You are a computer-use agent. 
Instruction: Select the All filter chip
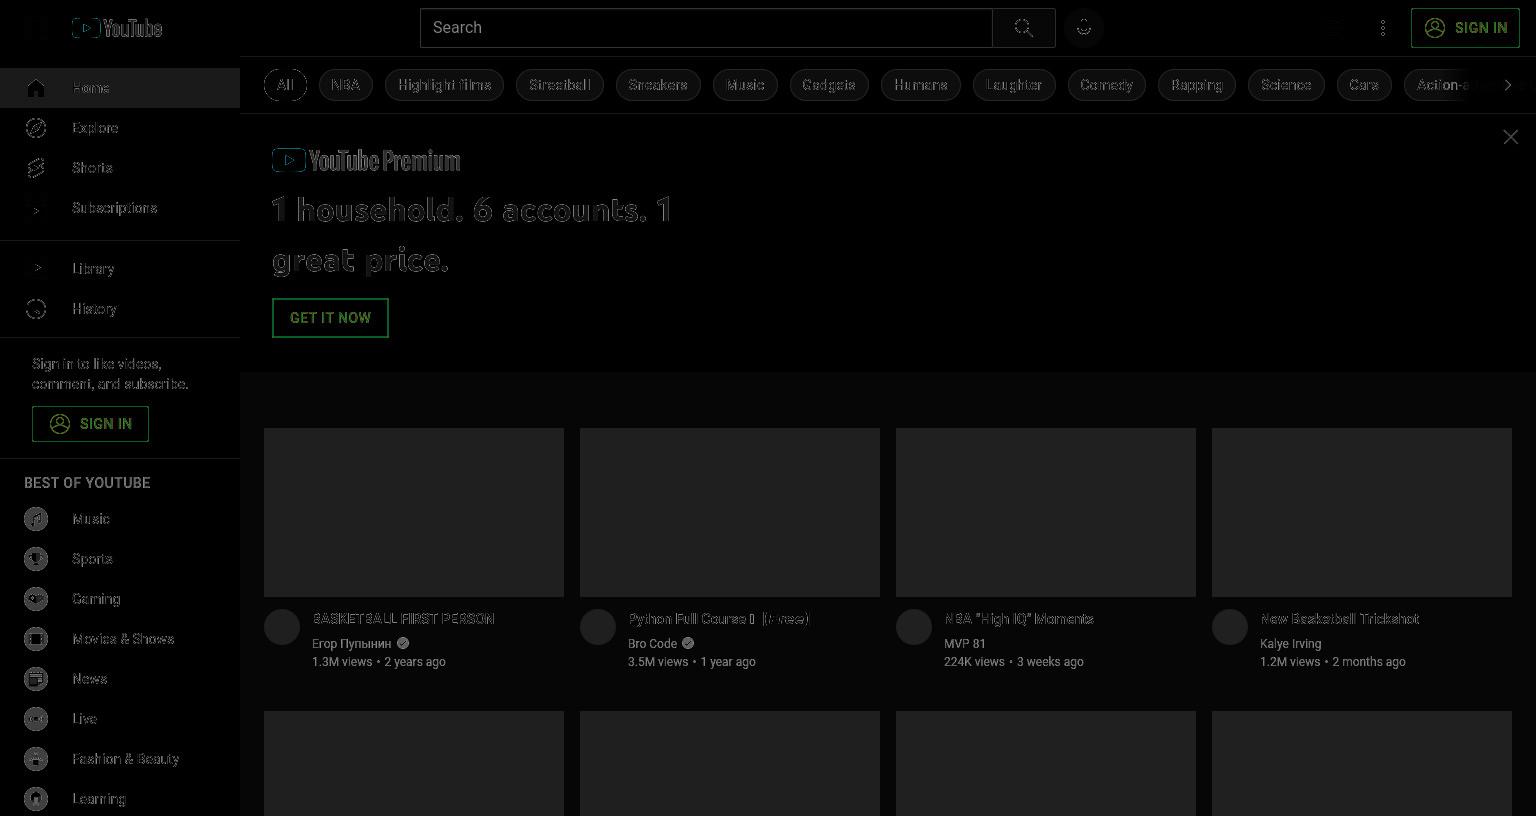285,85
